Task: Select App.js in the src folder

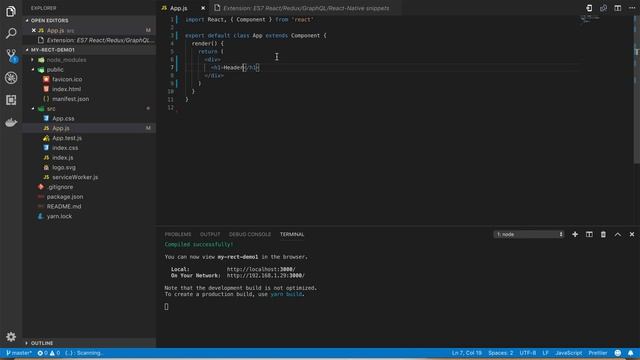Action: [60, 129]
